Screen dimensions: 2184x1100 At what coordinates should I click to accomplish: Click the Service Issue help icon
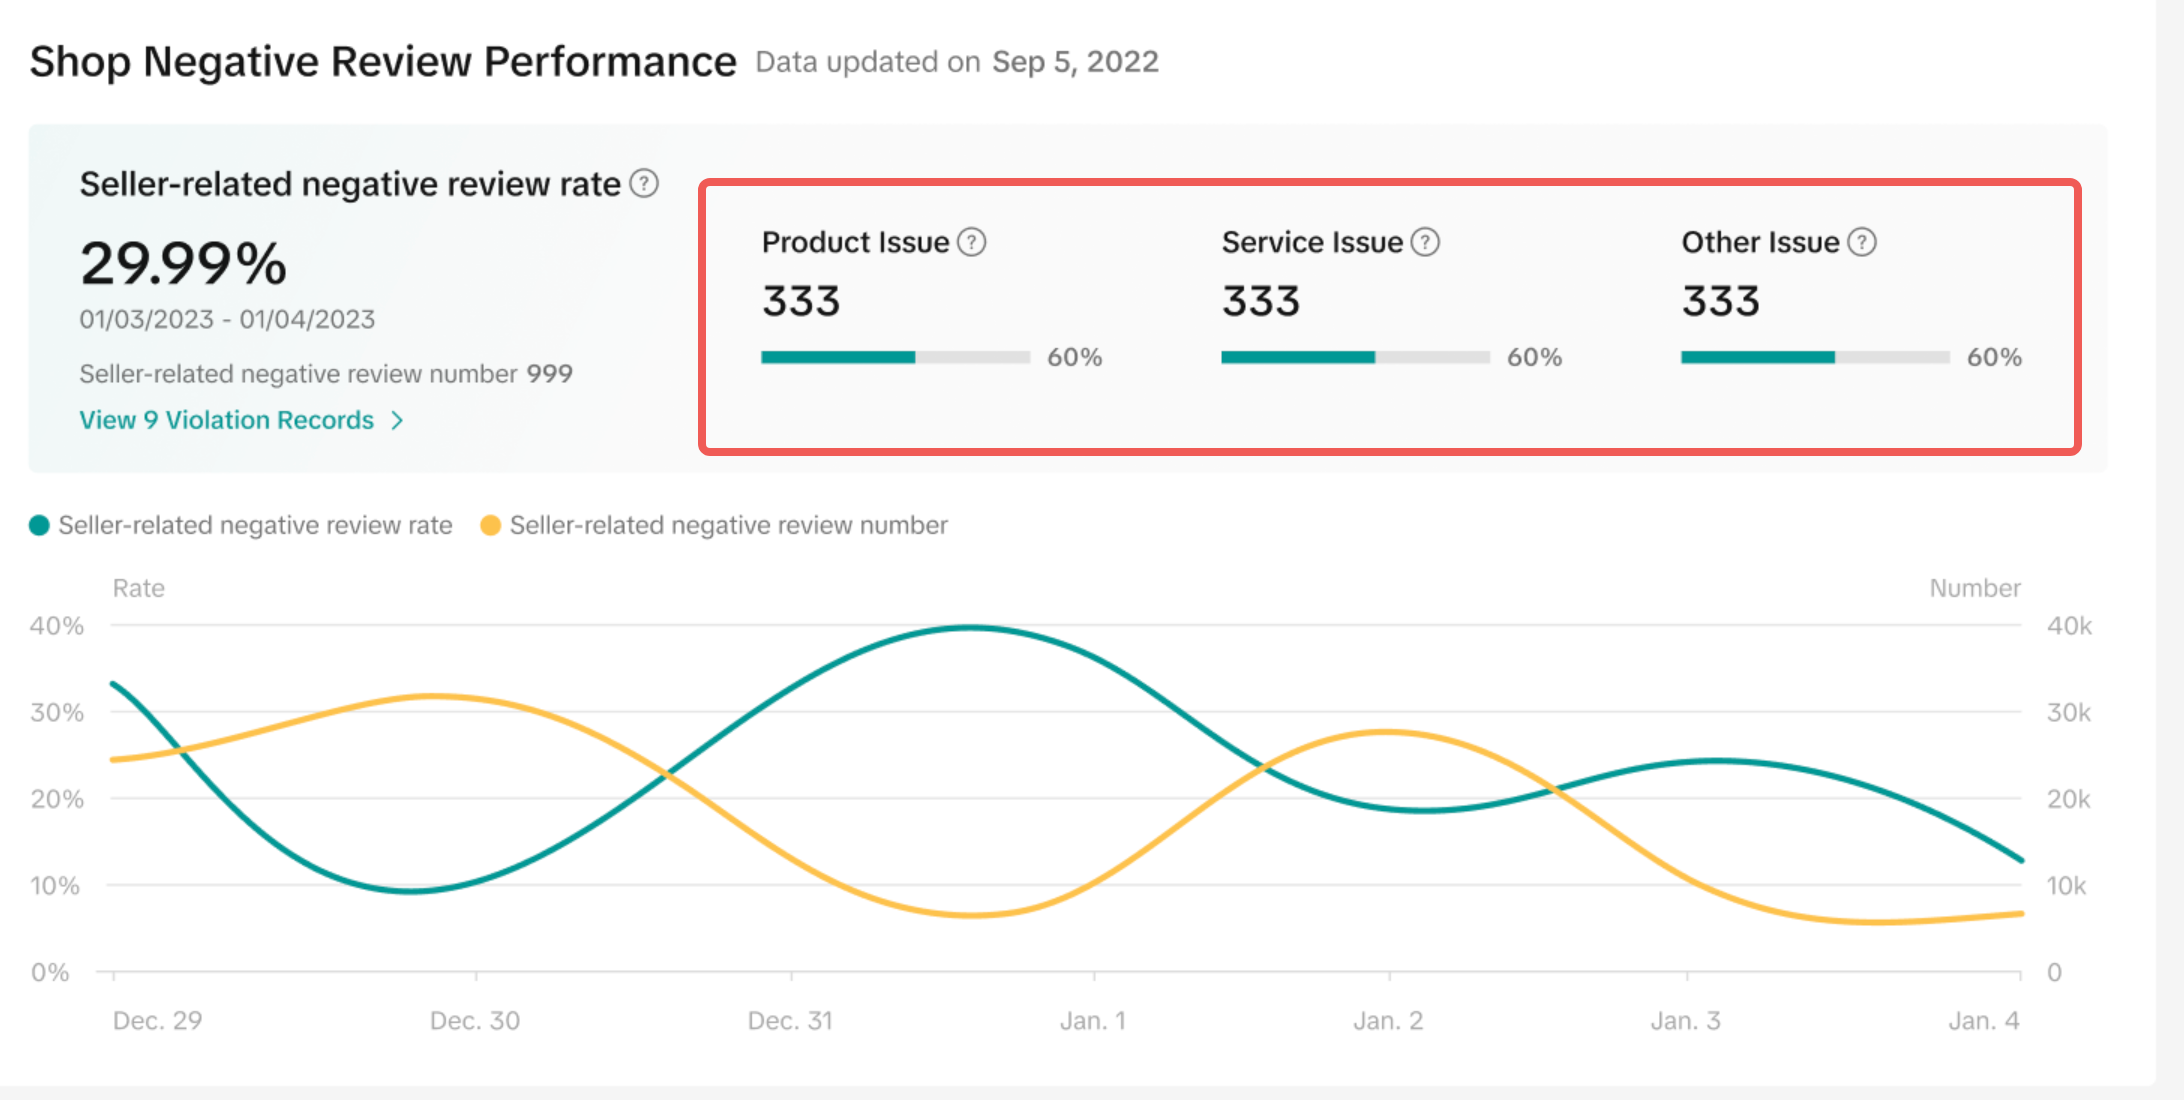(x=1425, y=242)
